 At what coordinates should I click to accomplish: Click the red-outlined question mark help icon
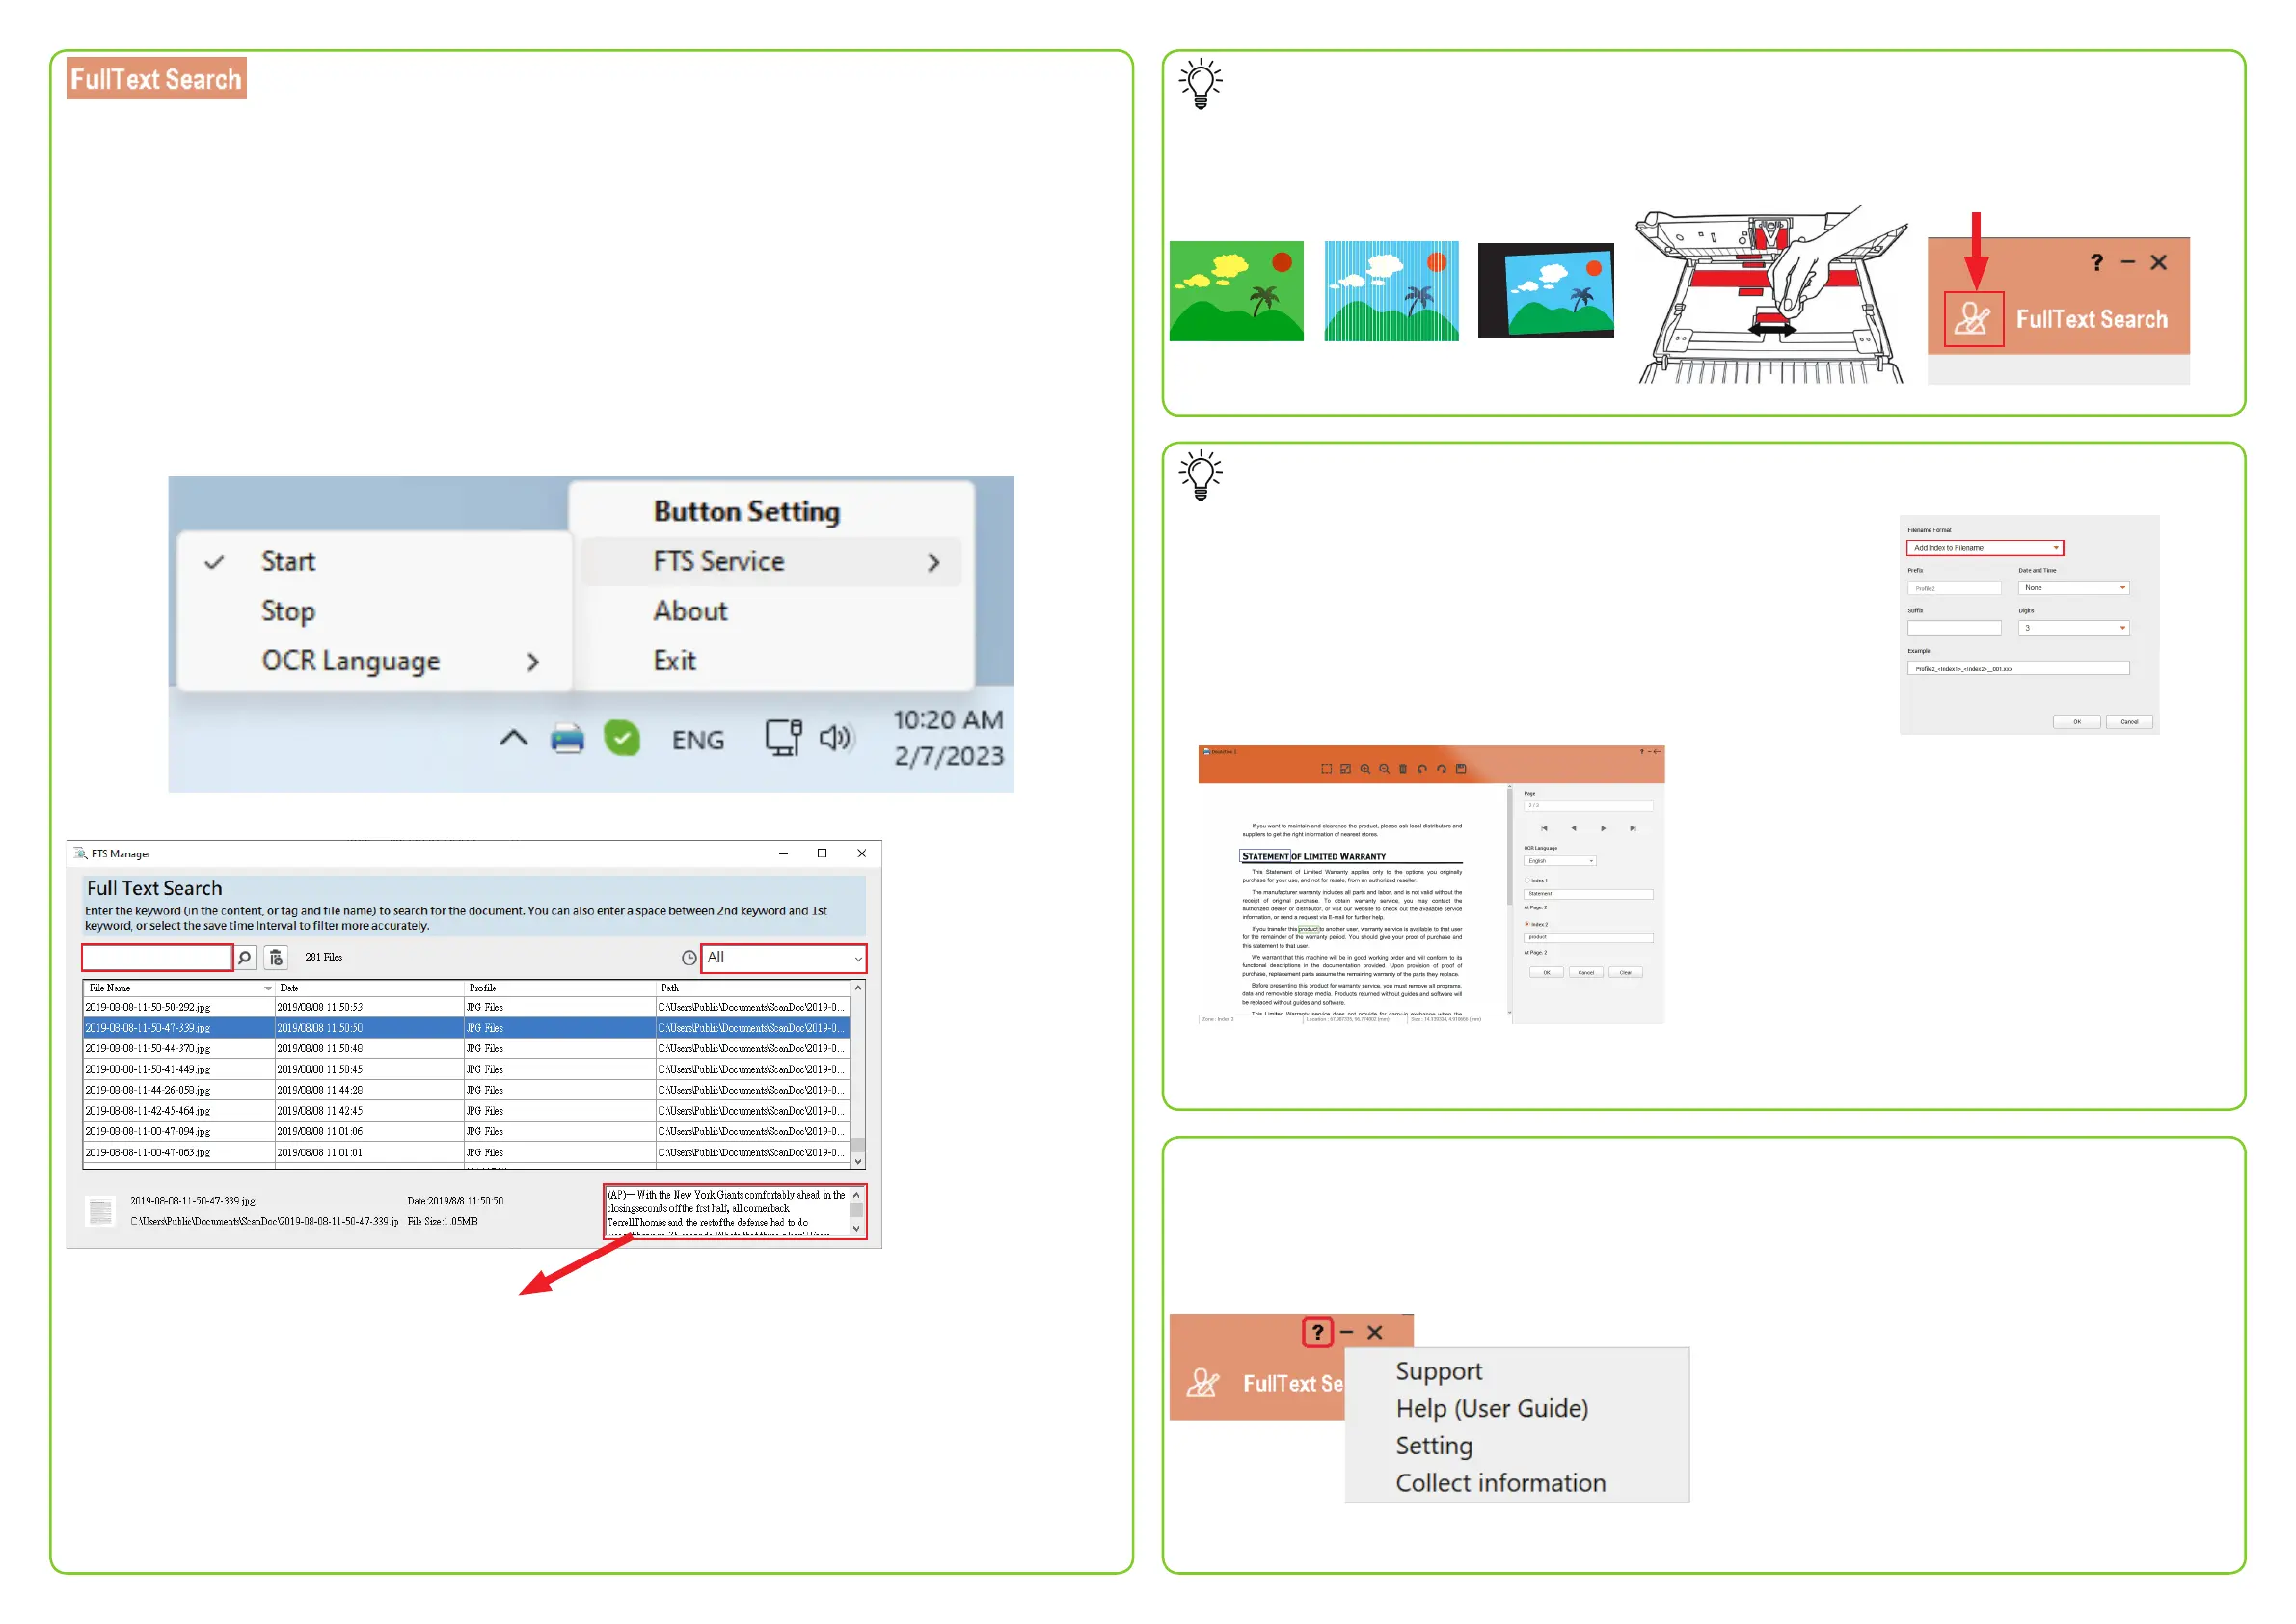[x=1317, y=1332]
